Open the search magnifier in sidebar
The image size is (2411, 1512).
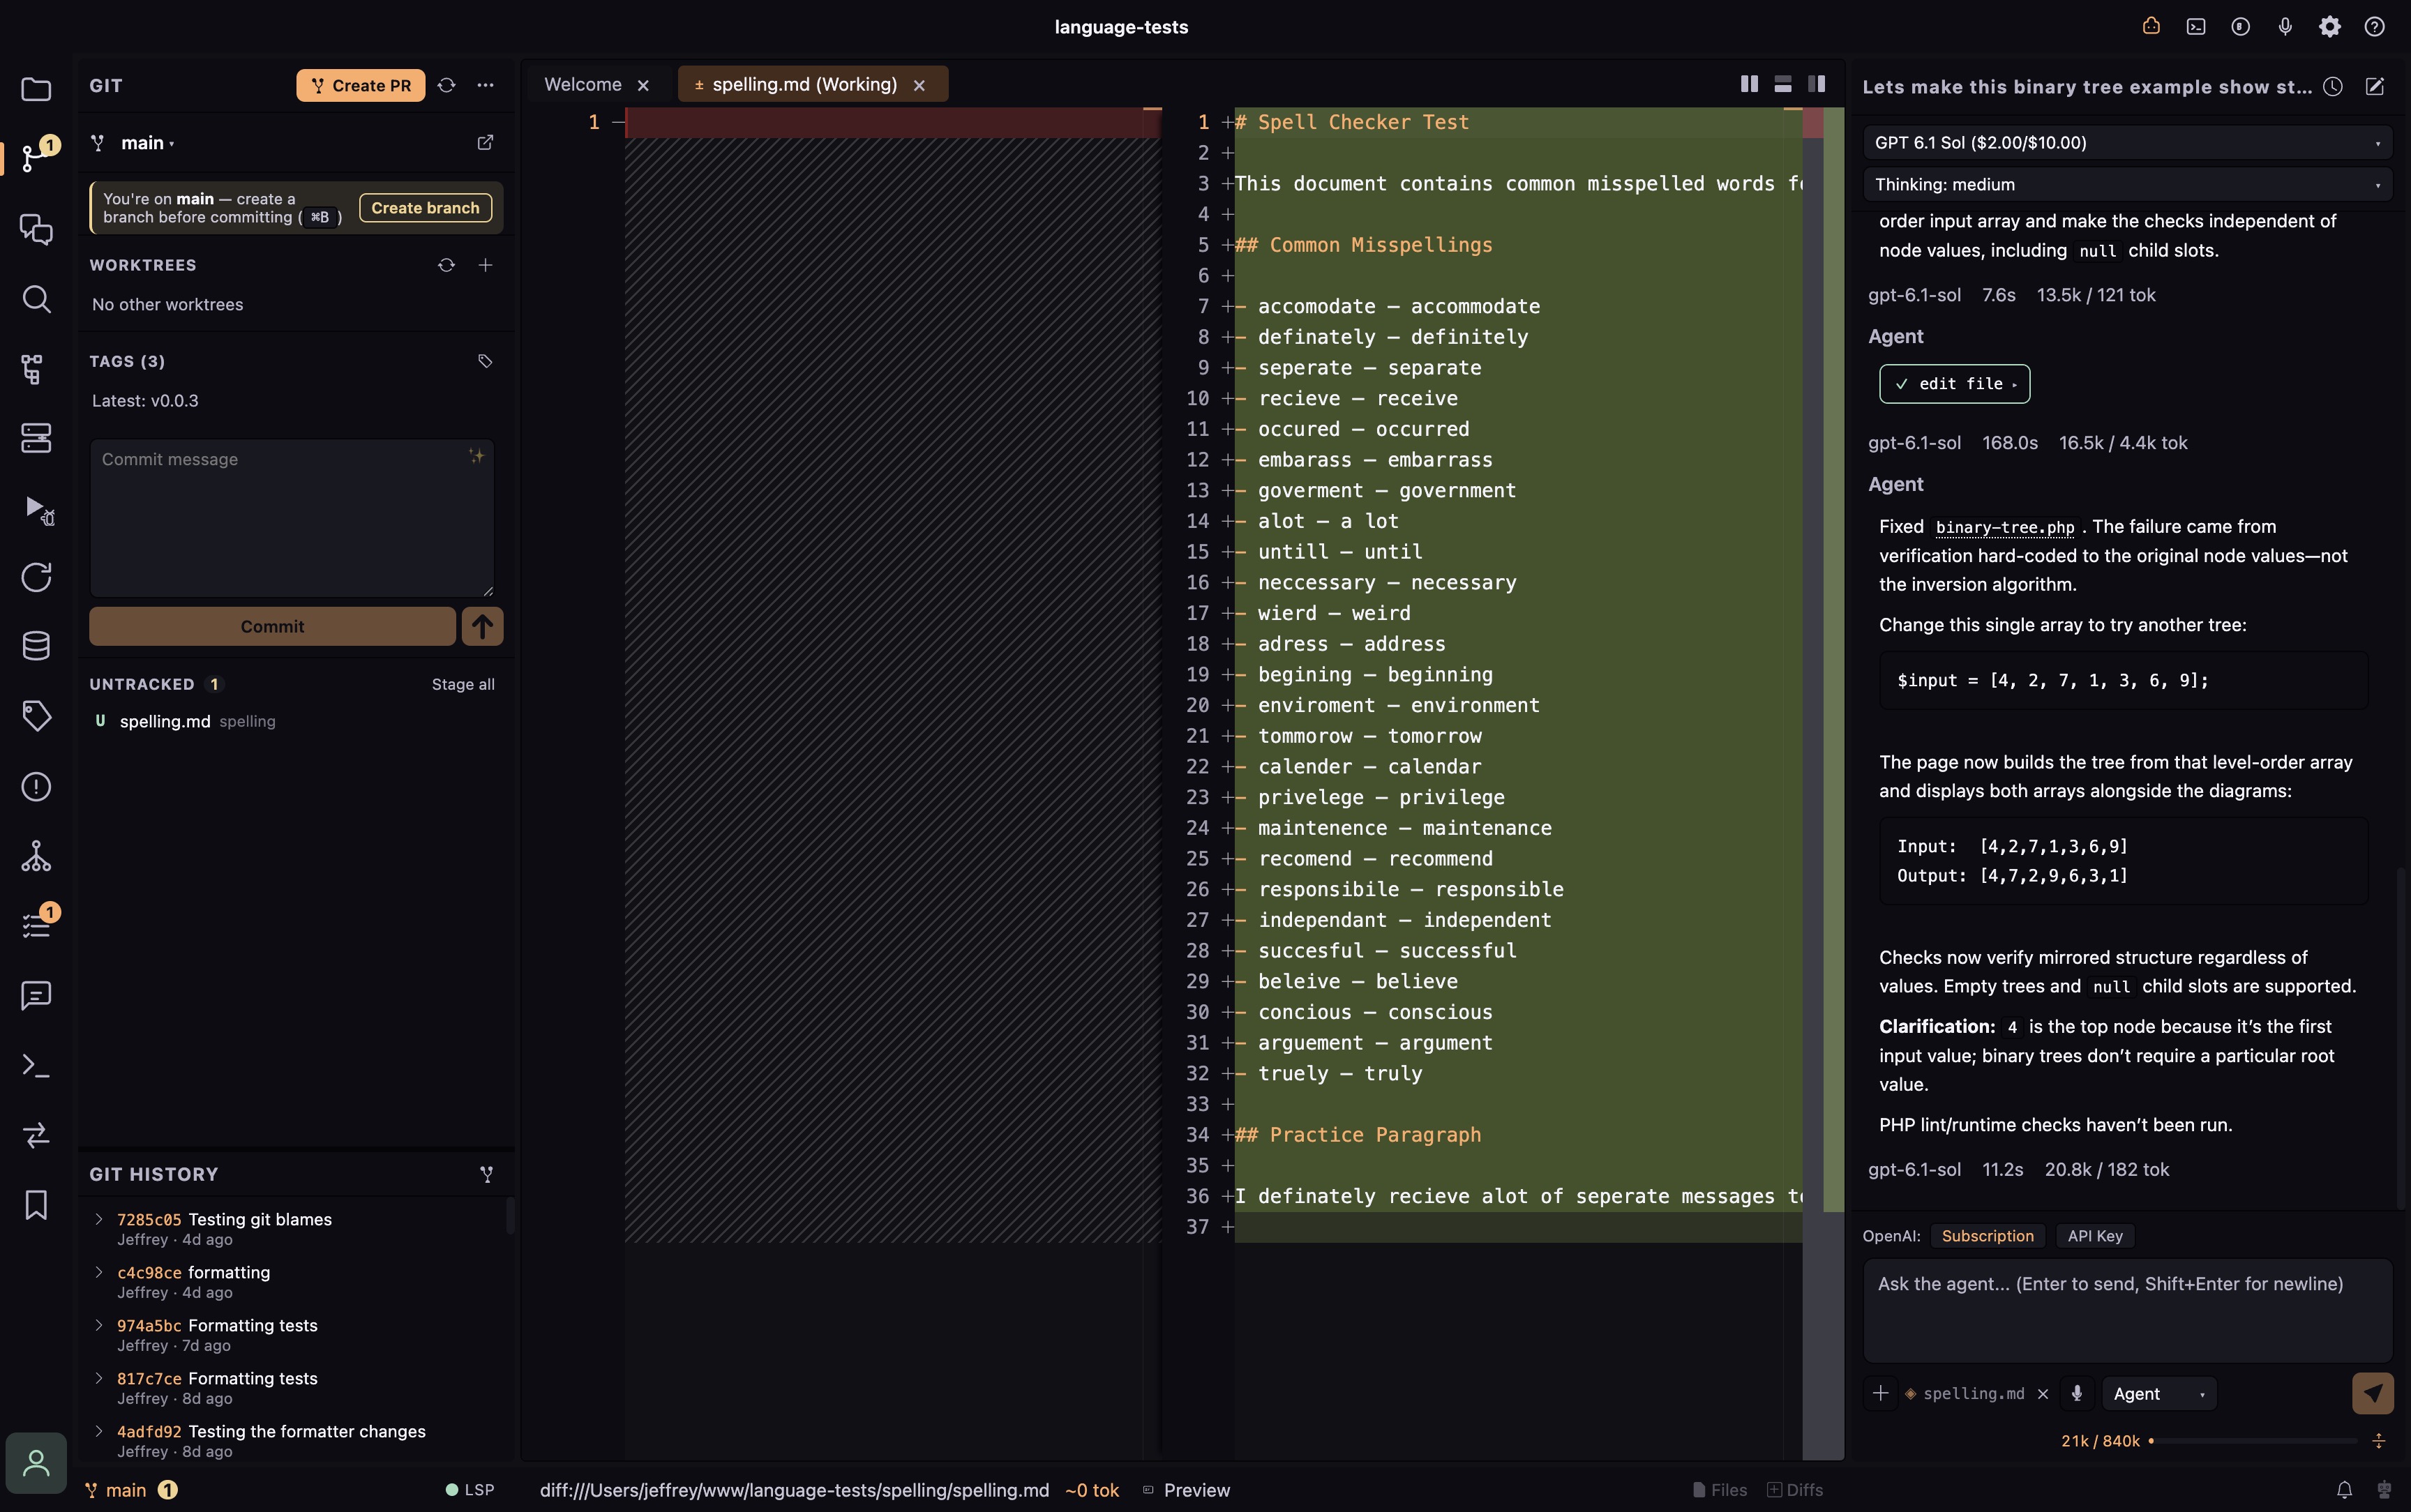(36, 299)
